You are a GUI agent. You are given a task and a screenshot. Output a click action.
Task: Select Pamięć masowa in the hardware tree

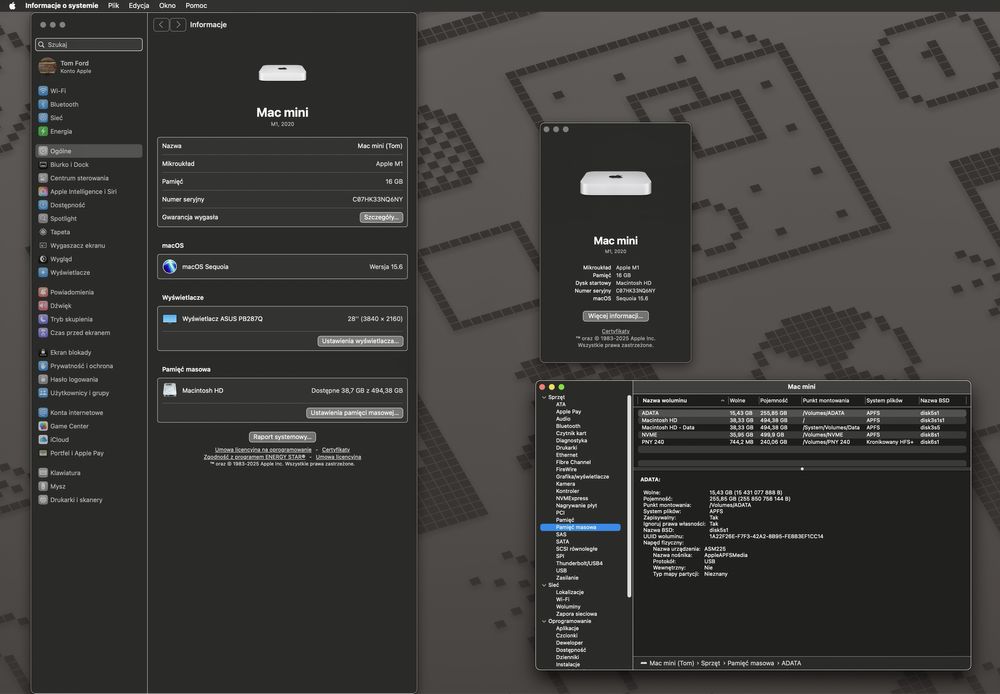tap(580, 528)
